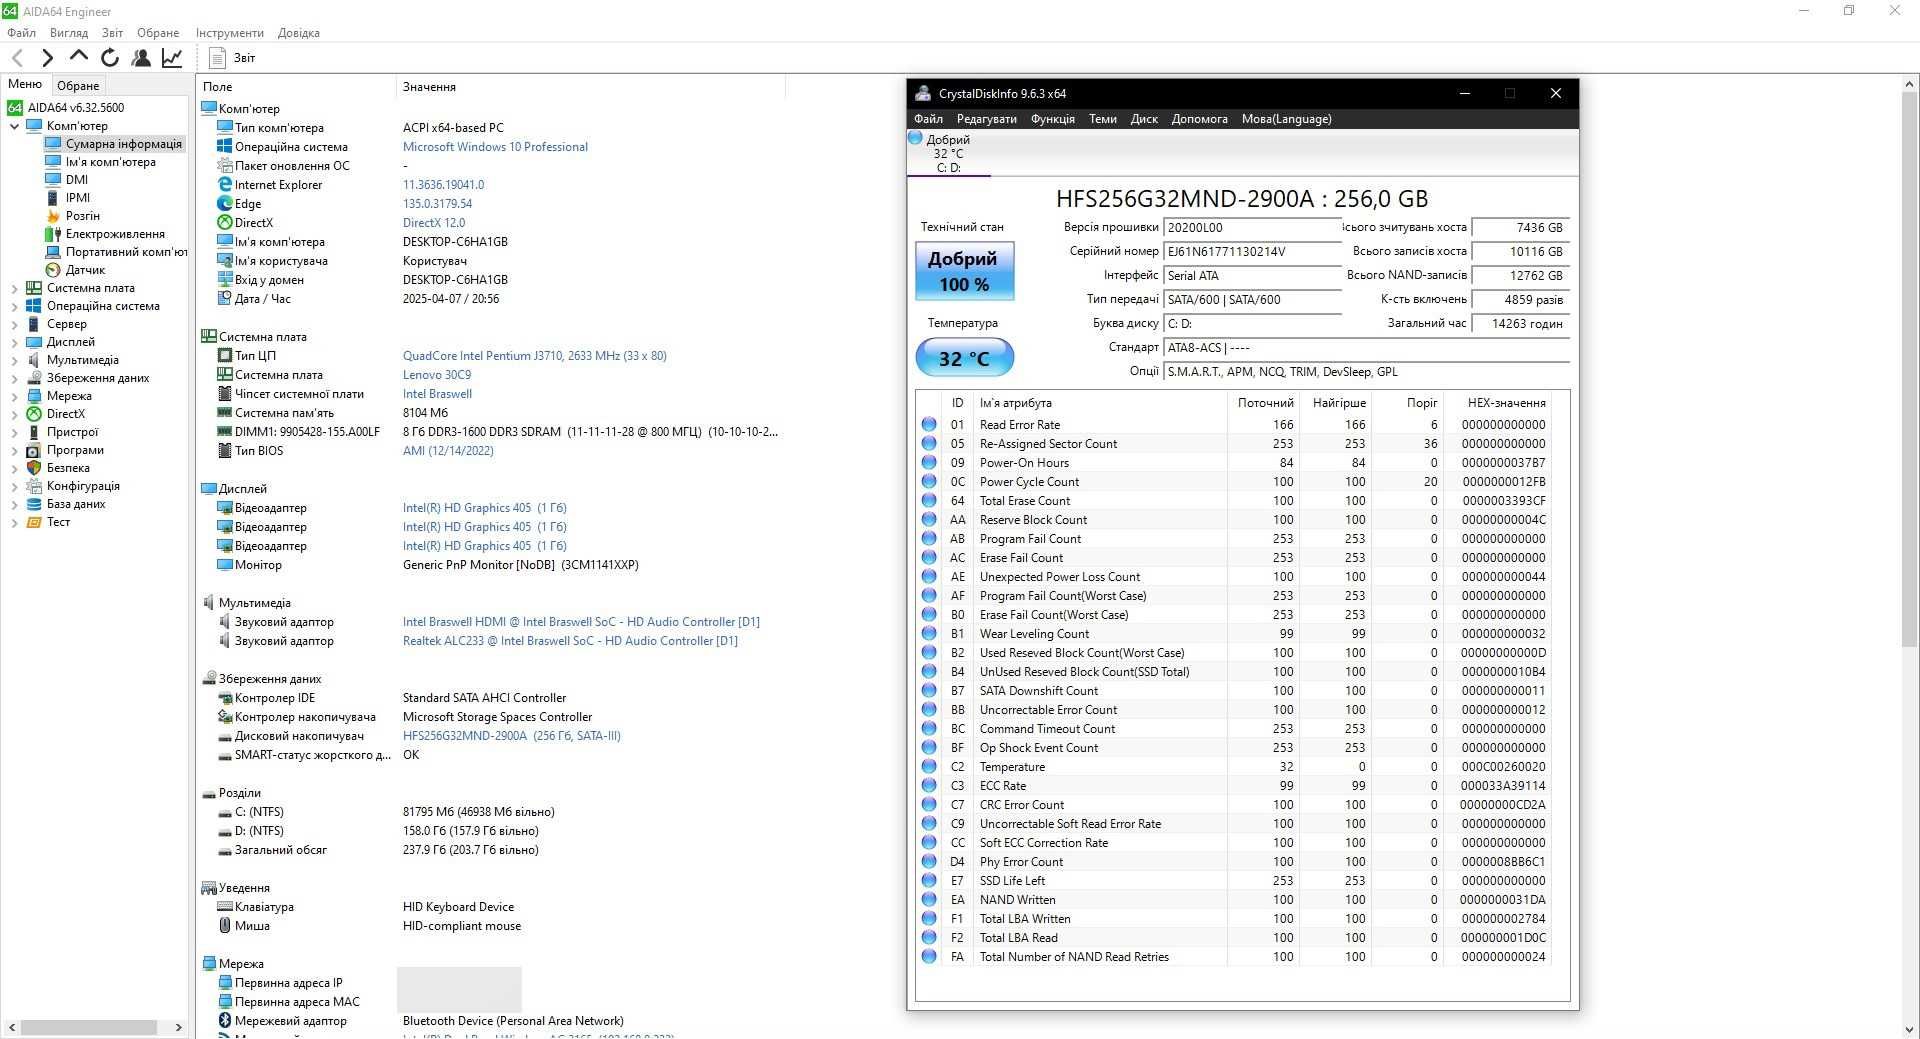Expand Системна плата tree node
The height and width of the screenshot is (1039, 1920).
[14, 288]
